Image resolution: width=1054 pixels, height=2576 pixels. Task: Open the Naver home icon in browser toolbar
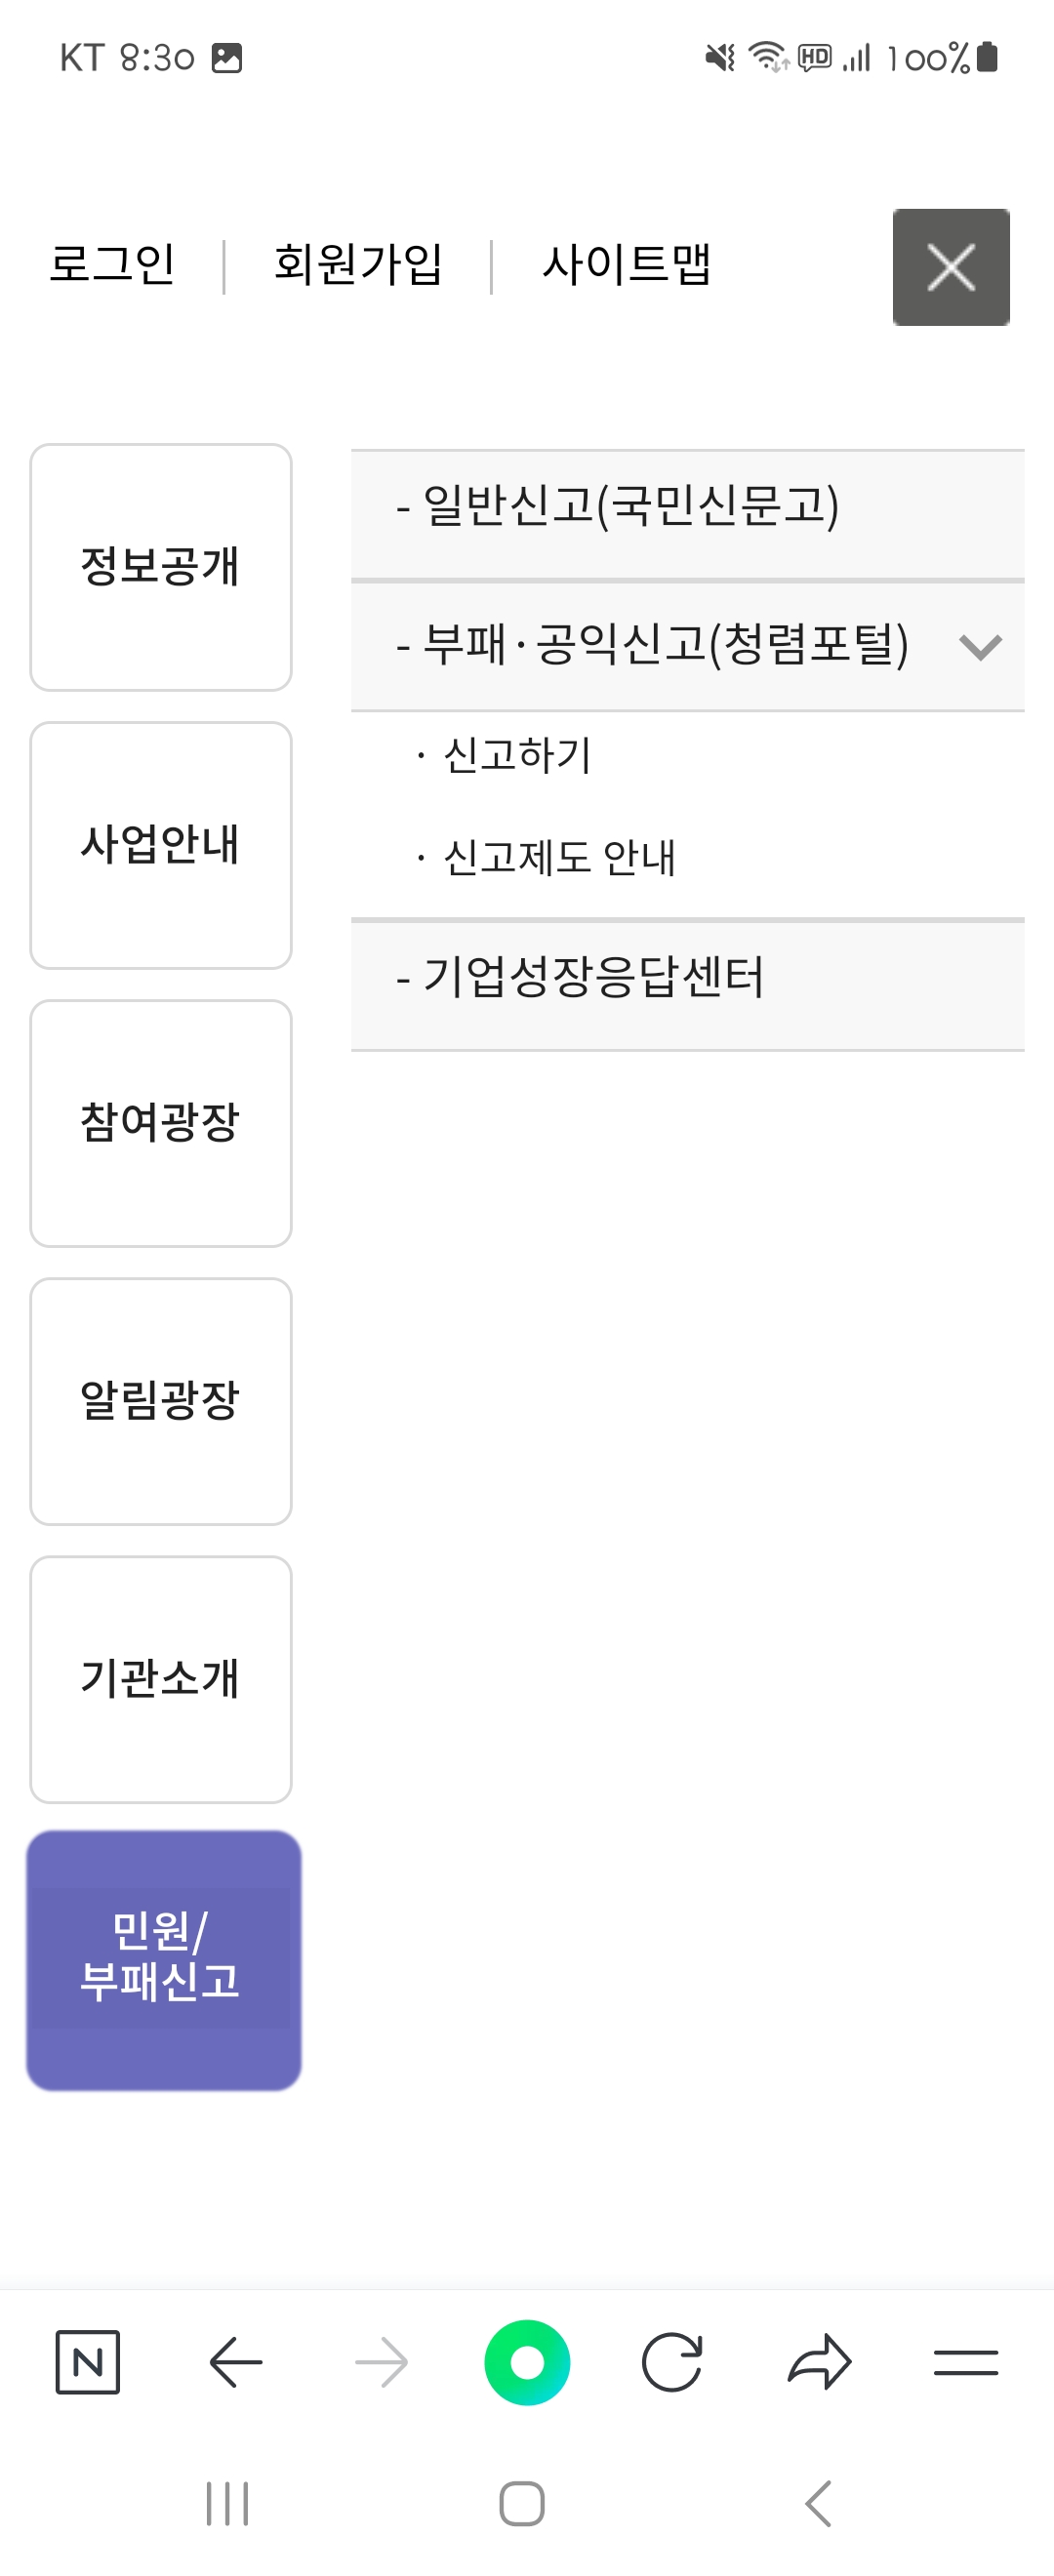pos(90,2362)
